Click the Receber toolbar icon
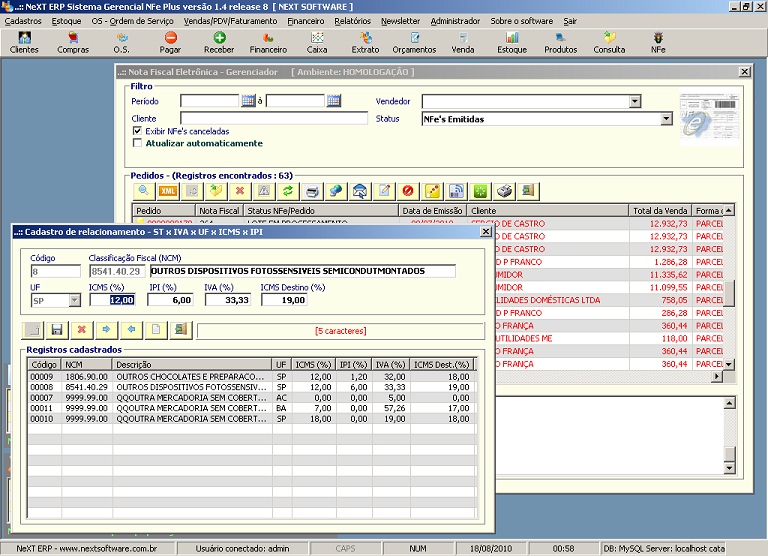Viewport: 768px width, 556px height. 219,43
